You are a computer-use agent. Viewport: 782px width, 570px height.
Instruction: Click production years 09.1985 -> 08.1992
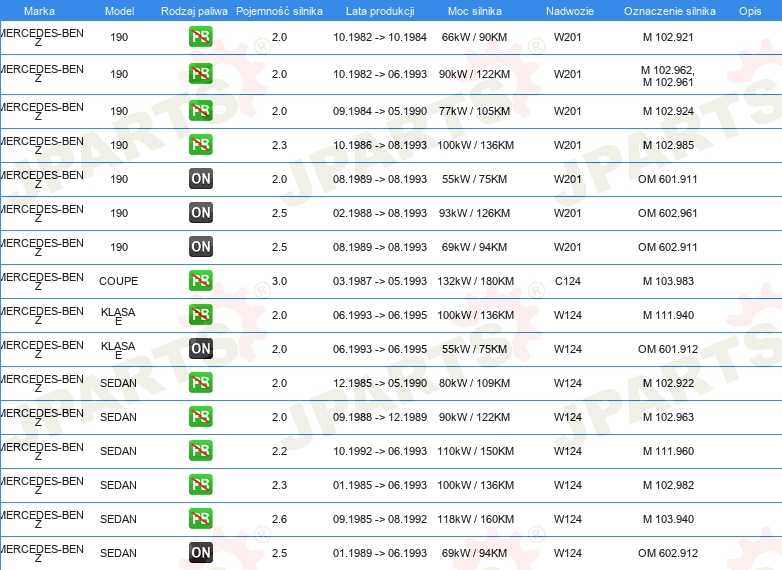point(380,519)
